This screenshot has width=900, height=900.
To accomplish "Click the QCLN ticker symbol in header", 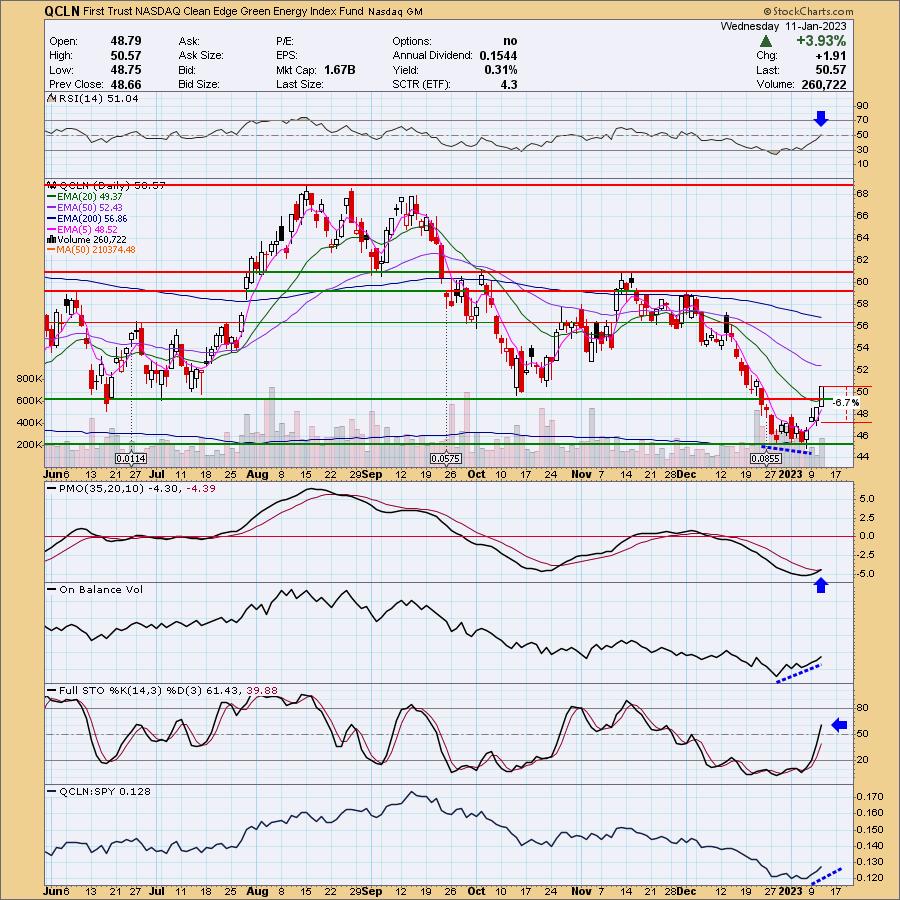I will coord(61,11).
